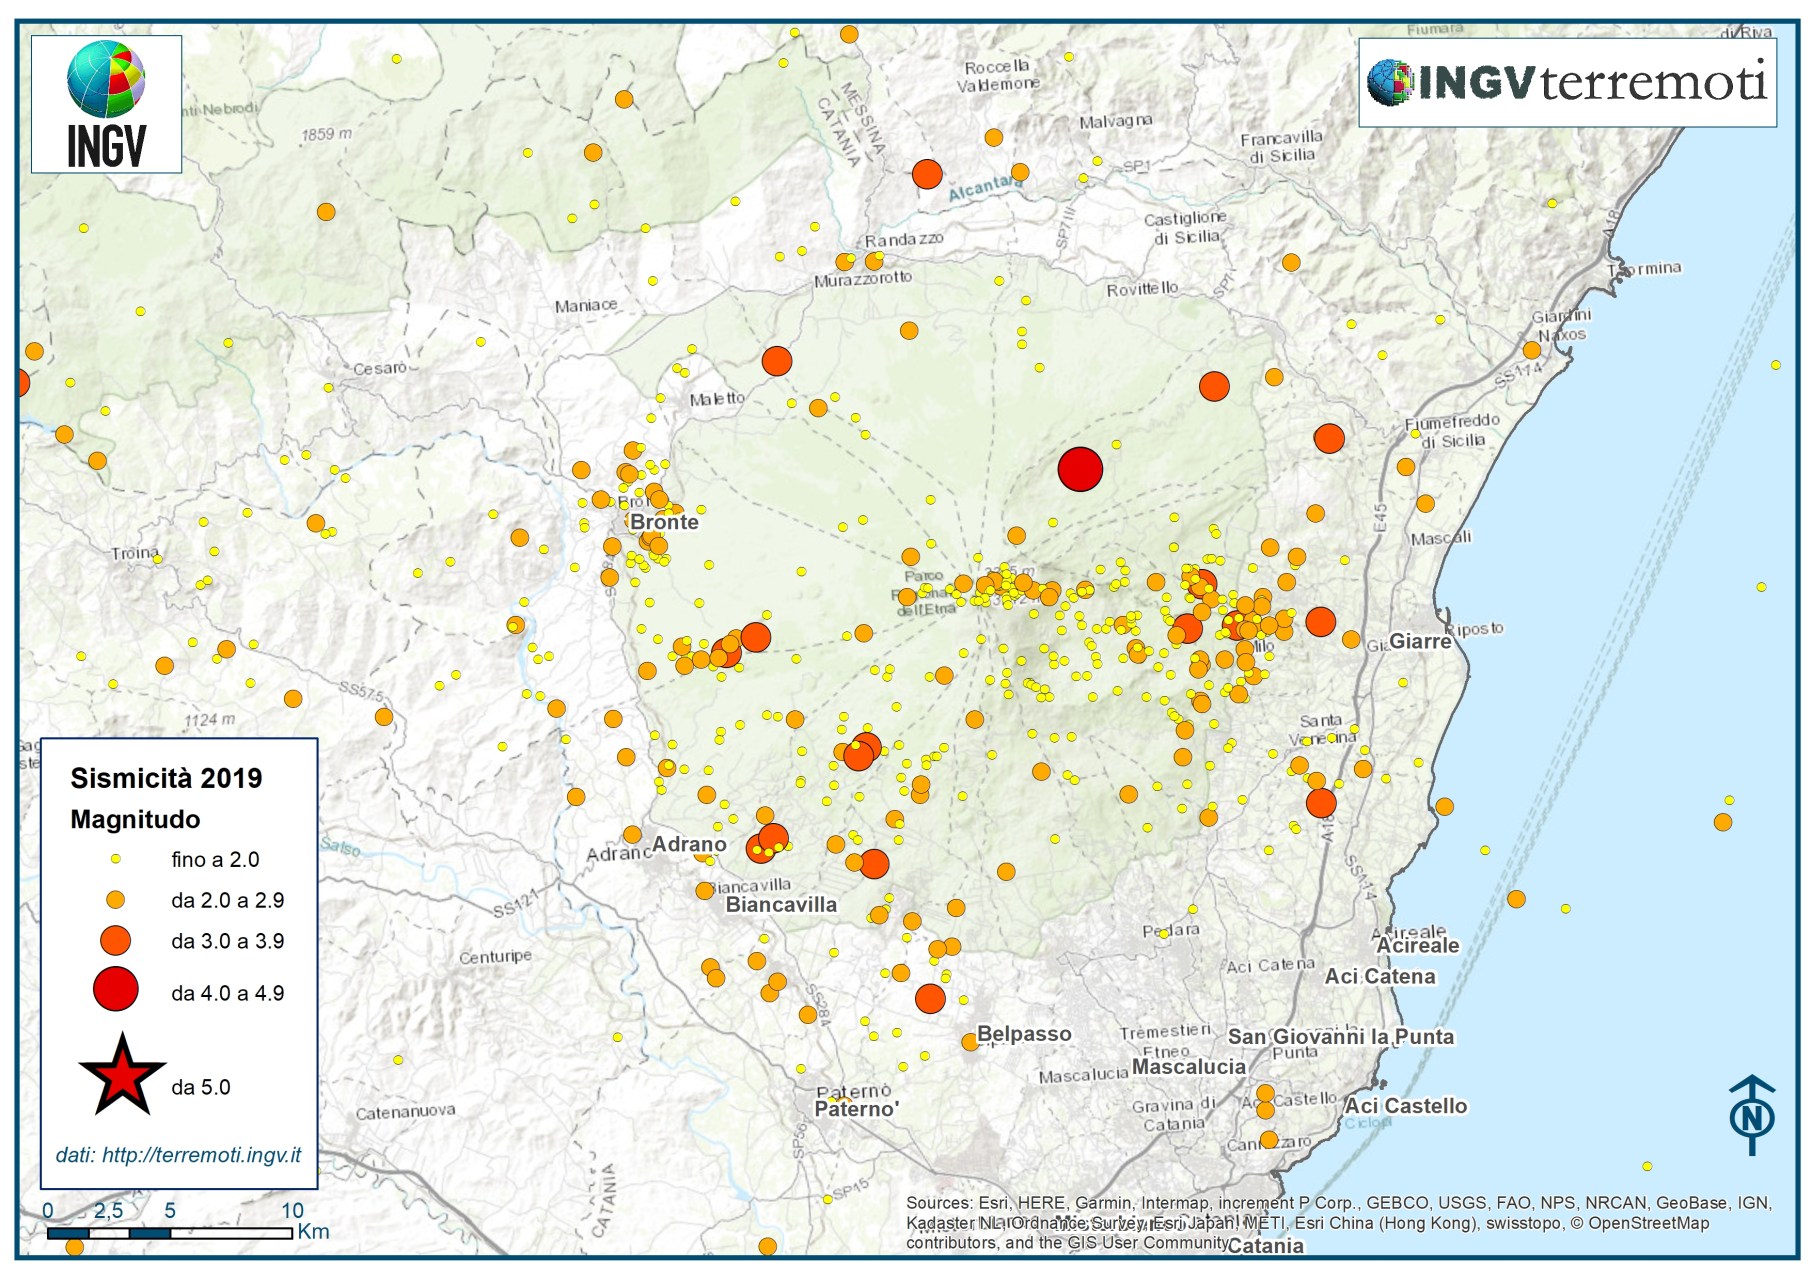Viewport: 1812px width, 1281px height.
Task: Click the 'da 2.0 a 2.9' legend circle
Action: [x=116, y=900]
